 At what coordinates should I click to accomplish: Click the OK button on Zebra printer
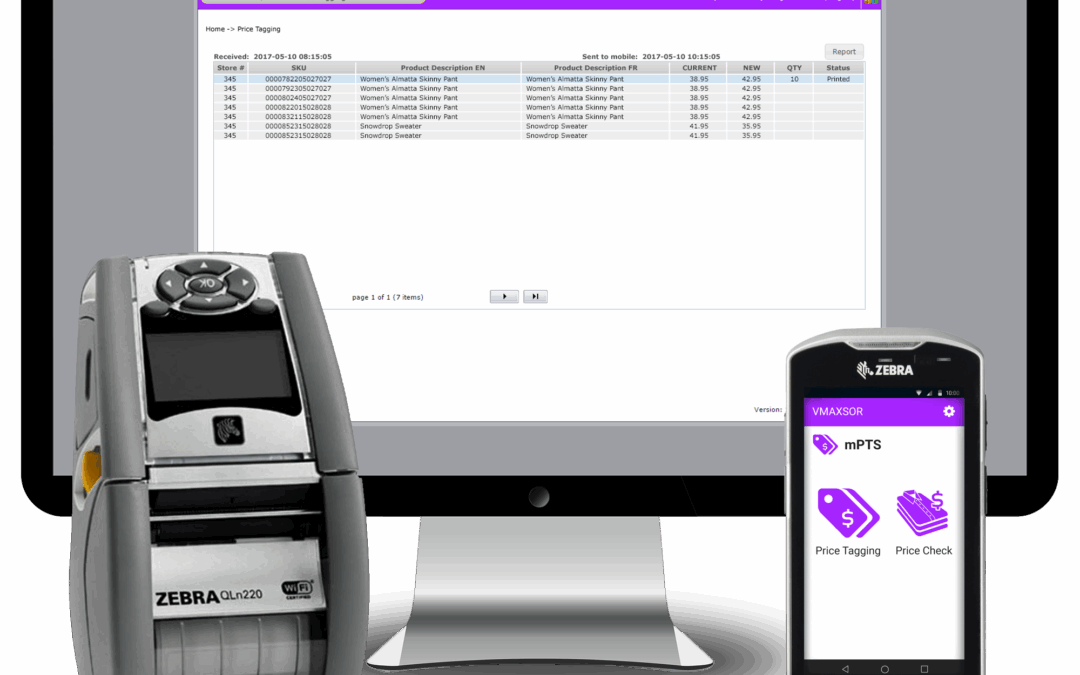(206, 283)
